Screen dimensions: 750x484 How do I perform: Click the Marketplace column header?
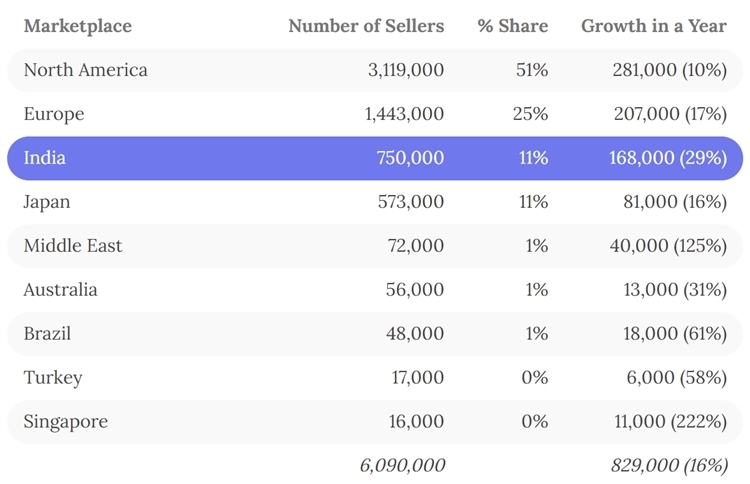[78, 26]
